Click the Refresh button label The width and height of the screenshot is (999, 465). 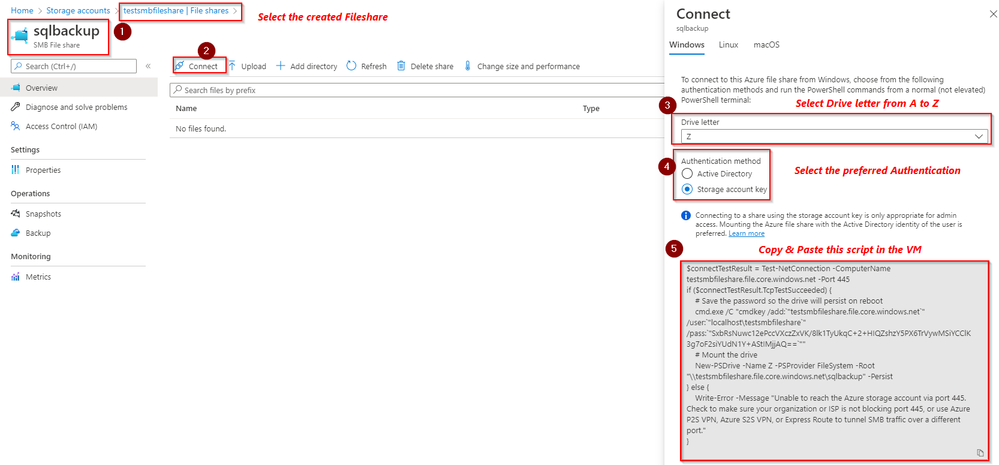pyautogui.click(x=373, y=66)
